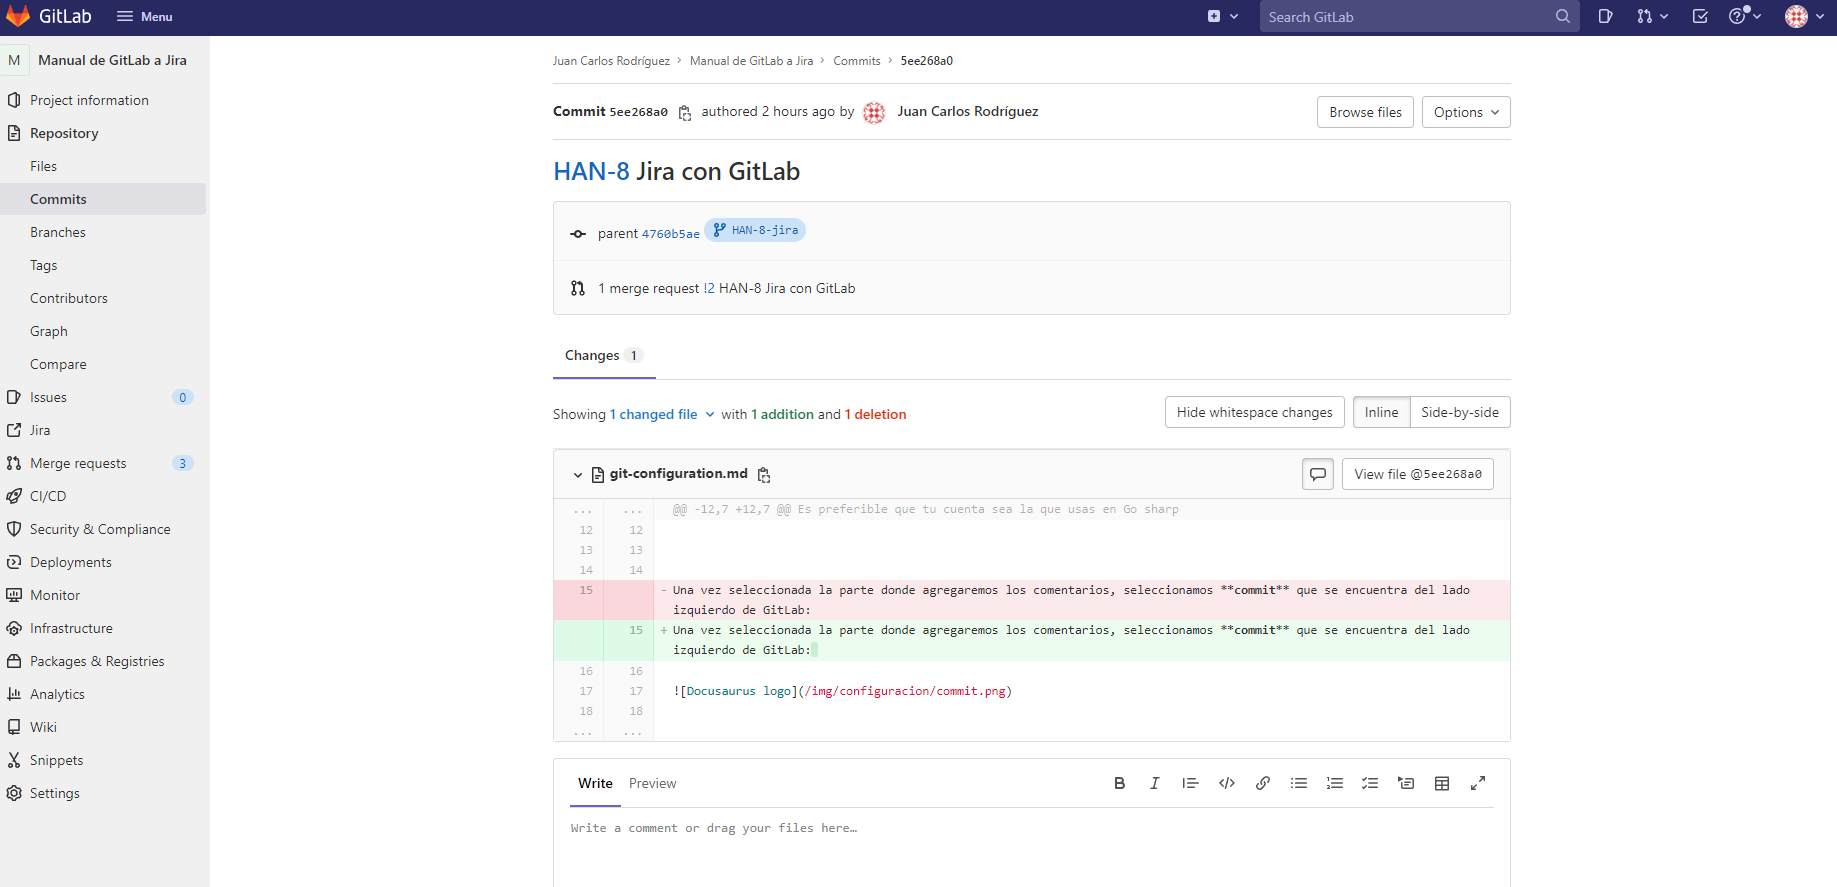The image size is (1837, 887).
Task: Open Compare in sidebar
Action: [x=58, y=364]
